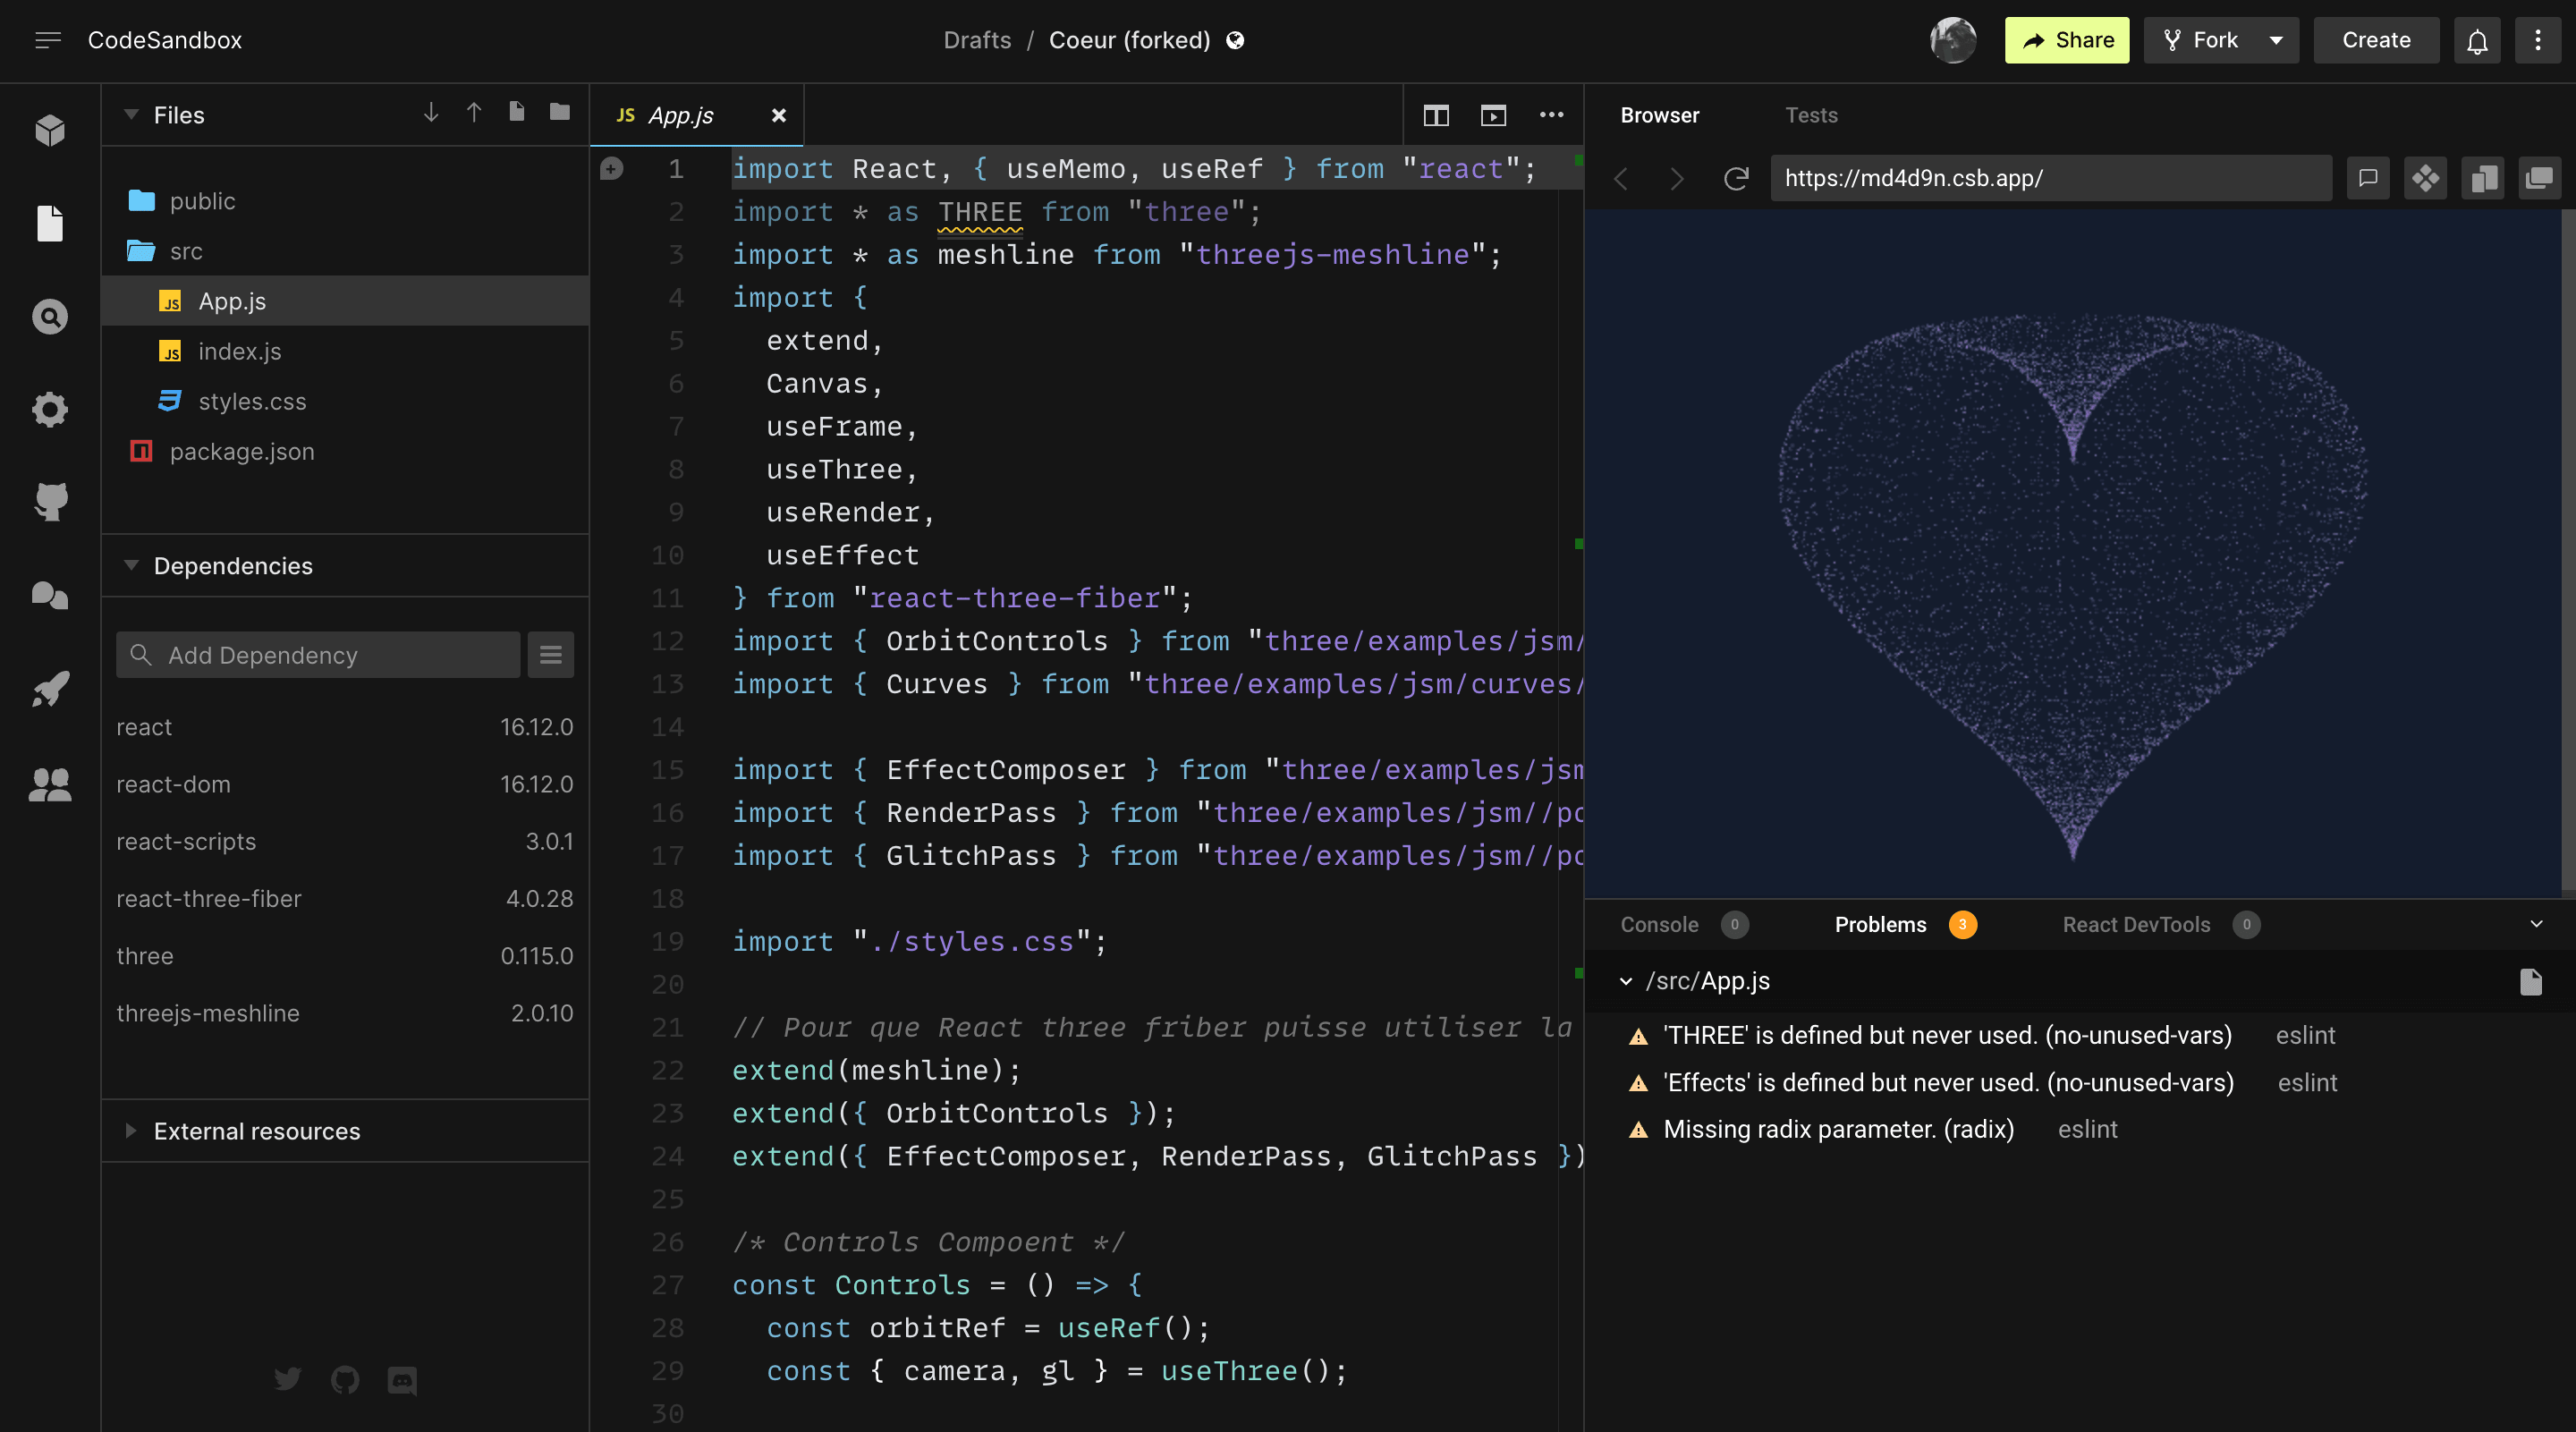The width and height of the screenshot is (2576, 1432).
Task: Click the overflow menu icon in editor
Action: tap(1550, 114)
